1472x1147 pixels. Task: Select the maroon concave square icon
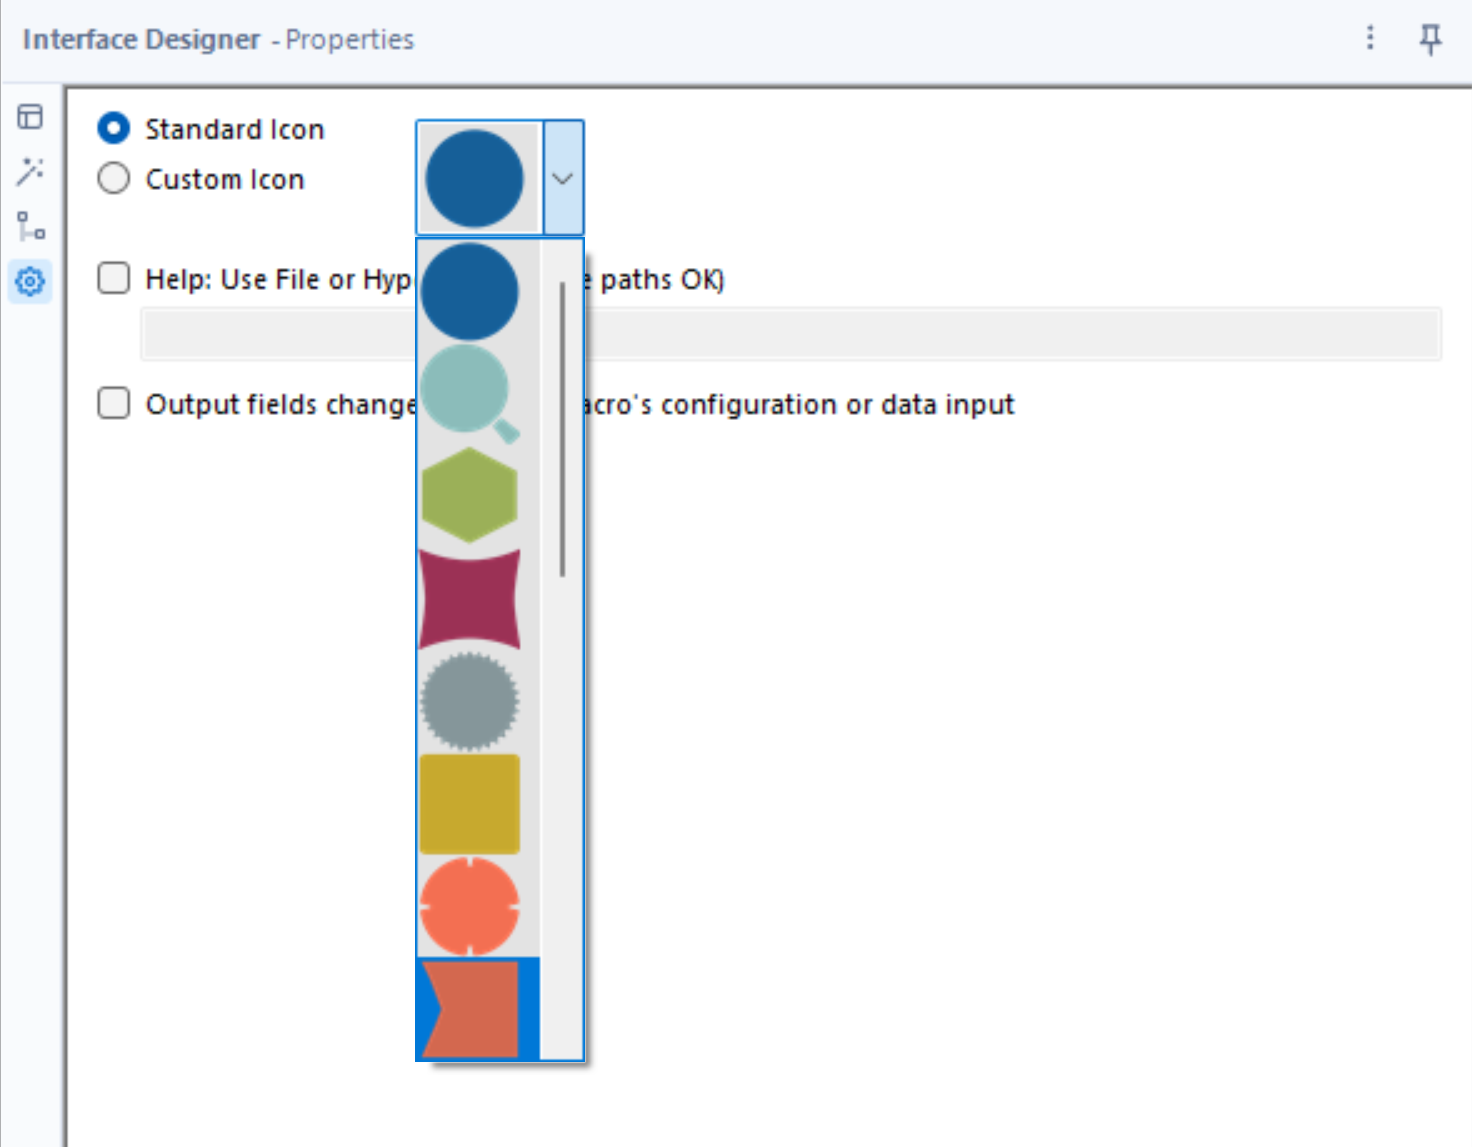coord(469,599)
